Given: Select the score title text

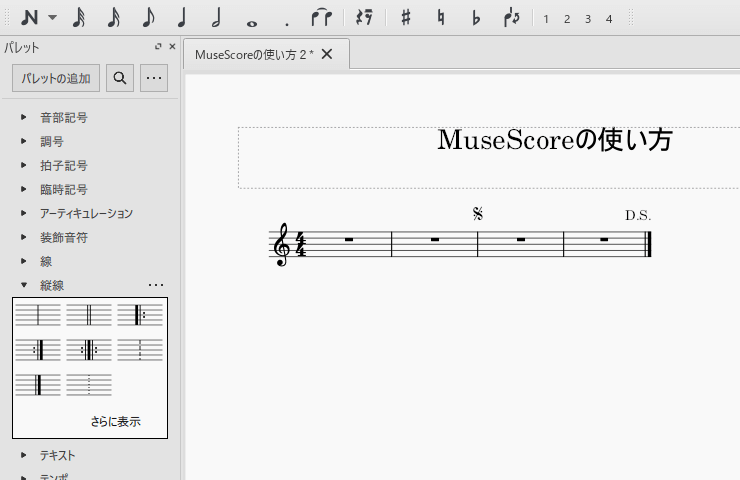Looking at the screenshot, I should pyautogui.click(x=555, y=140).
